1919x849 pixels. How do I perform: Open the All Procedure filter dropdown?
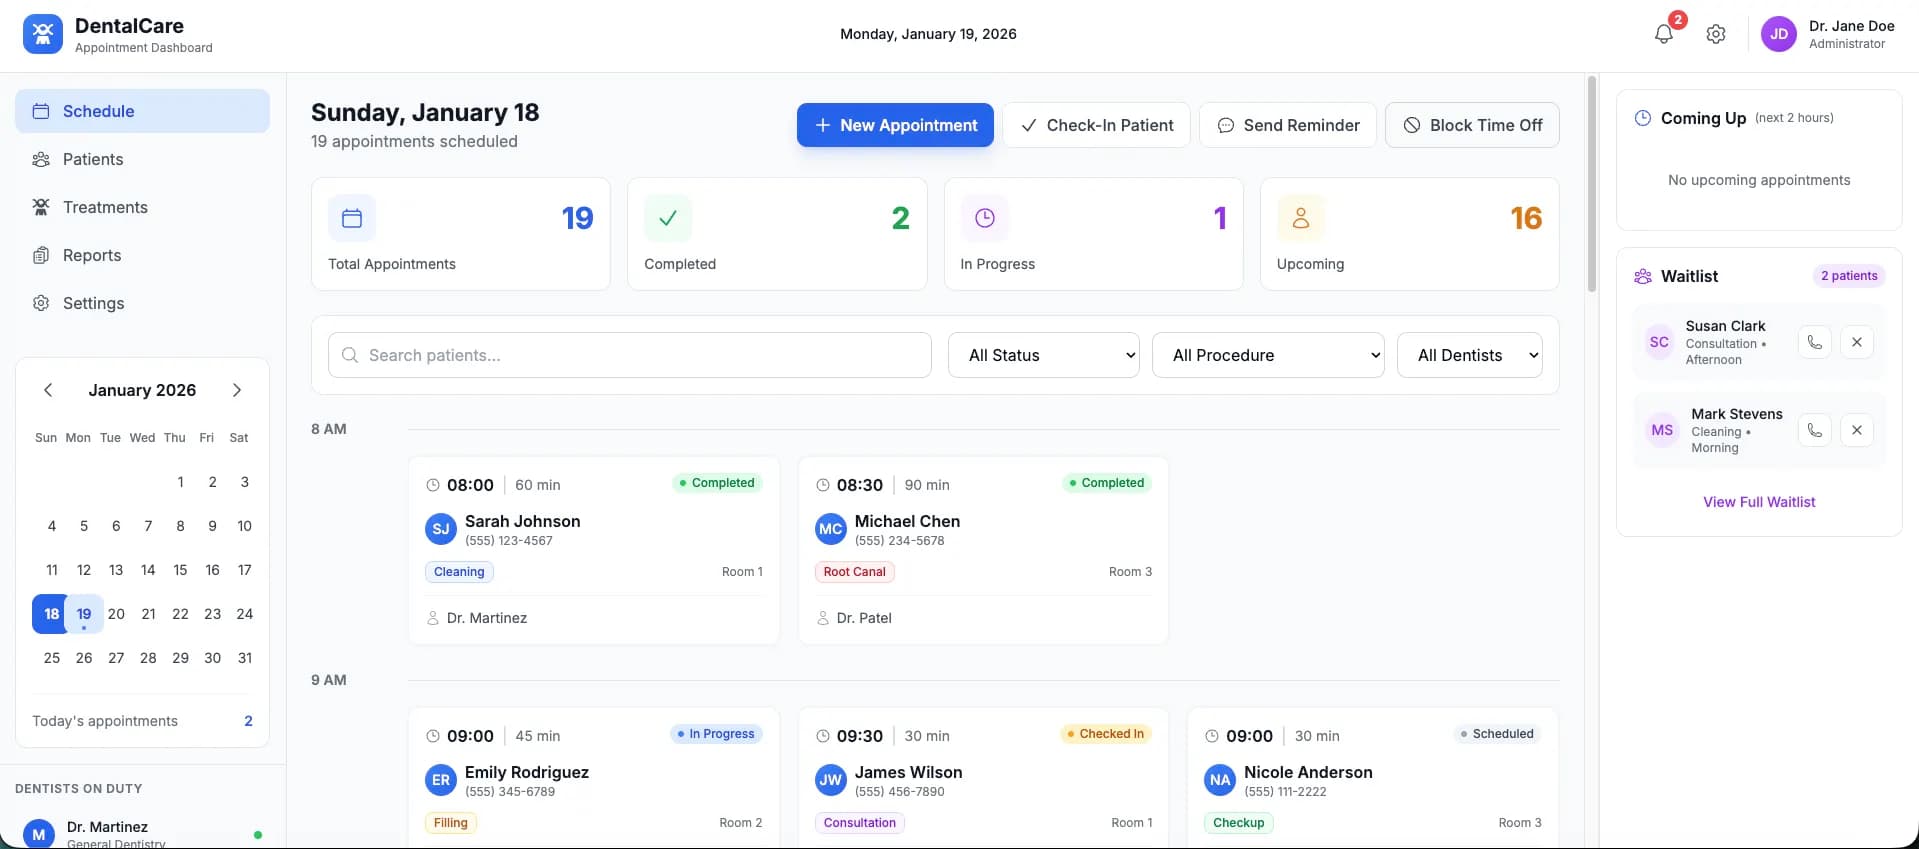click(1267, 355)
